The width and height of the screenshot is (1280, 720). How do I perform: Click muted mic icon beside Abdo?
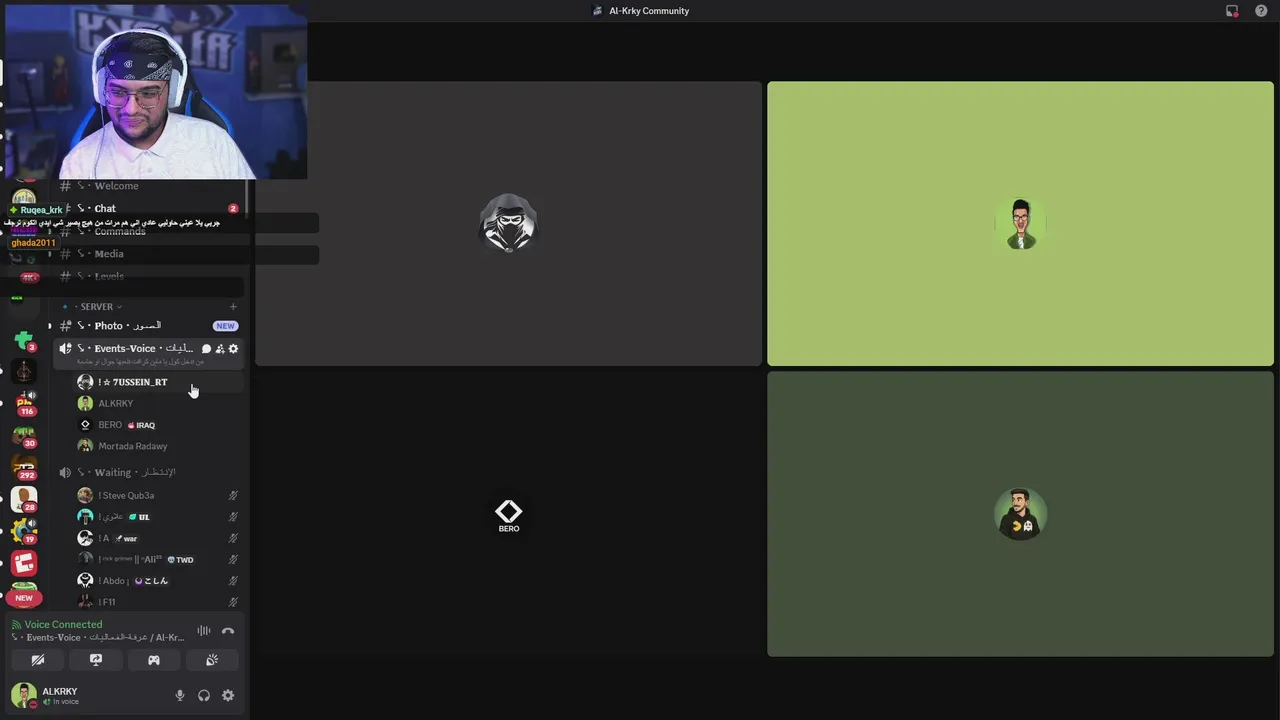233,581
